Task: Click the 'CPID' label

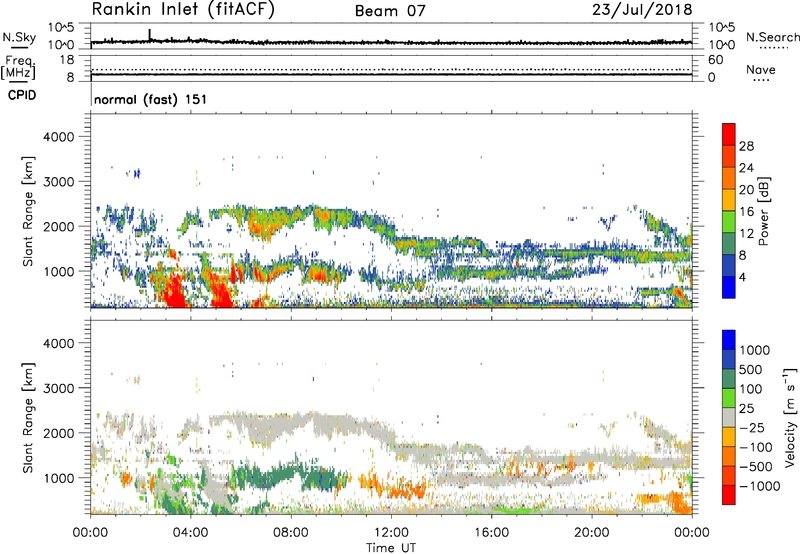Action: pos(21,95)
